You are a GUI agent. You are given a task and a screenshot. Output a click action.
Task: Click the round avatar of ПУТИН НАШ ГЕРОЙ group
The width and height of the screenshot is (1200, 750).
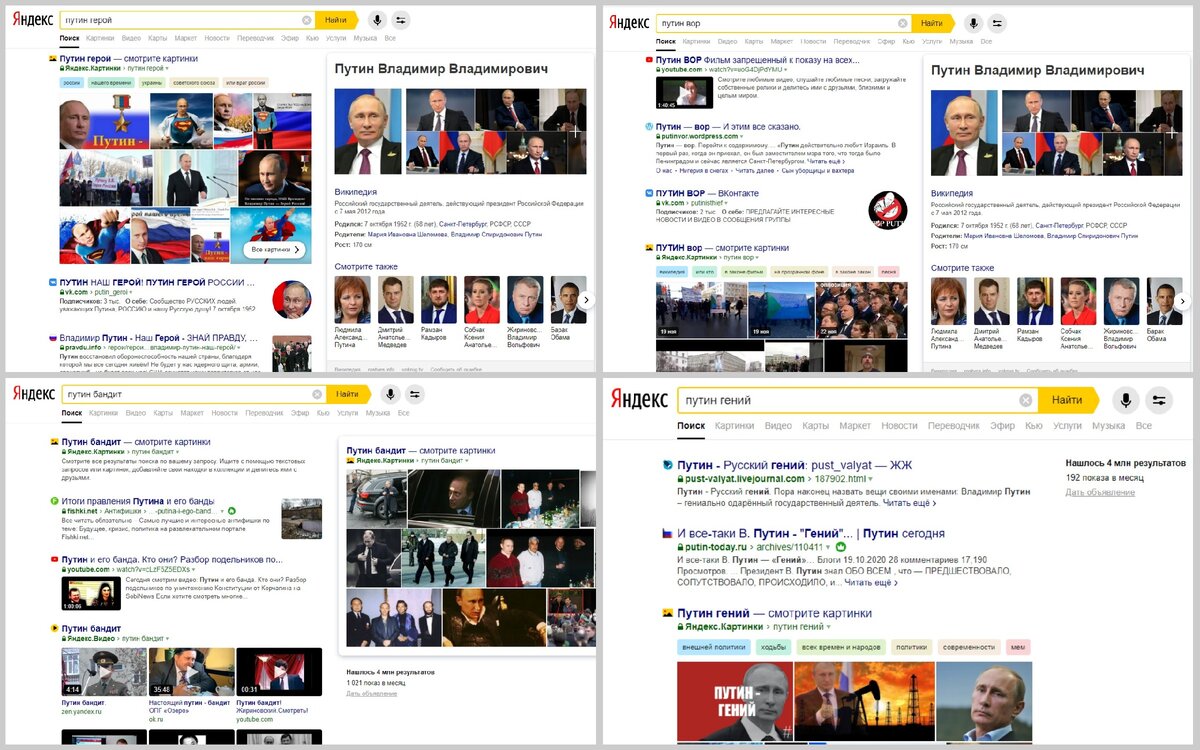291,298
